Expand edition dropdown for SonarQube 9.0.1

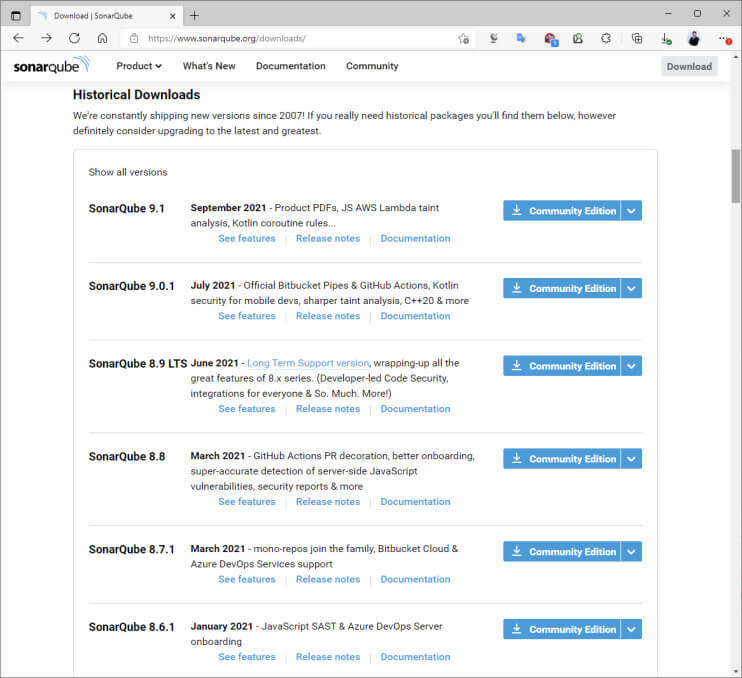pyautogui.click(x=631, y=288)
